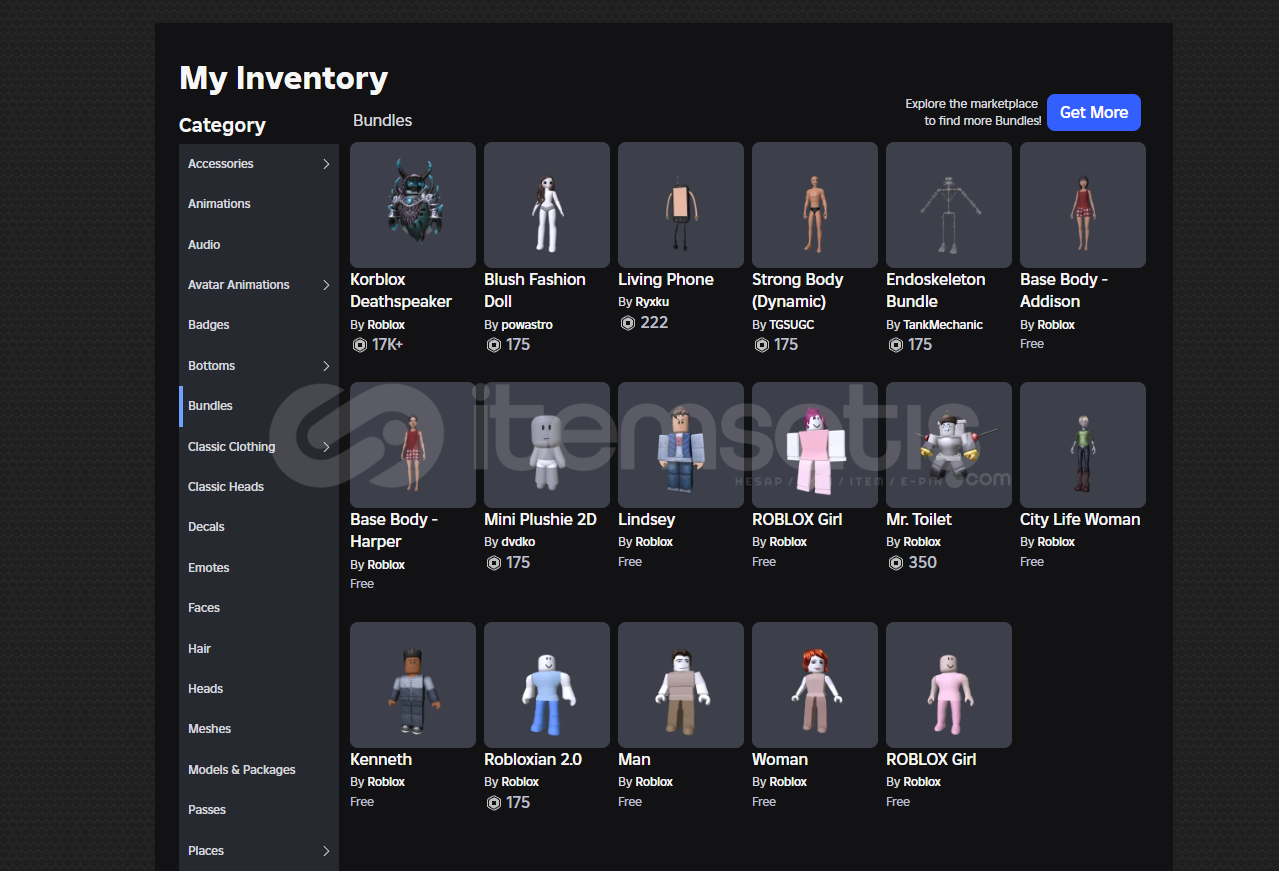
Task: Visit creator dvdko's profile link
Action: click(518, 542)
